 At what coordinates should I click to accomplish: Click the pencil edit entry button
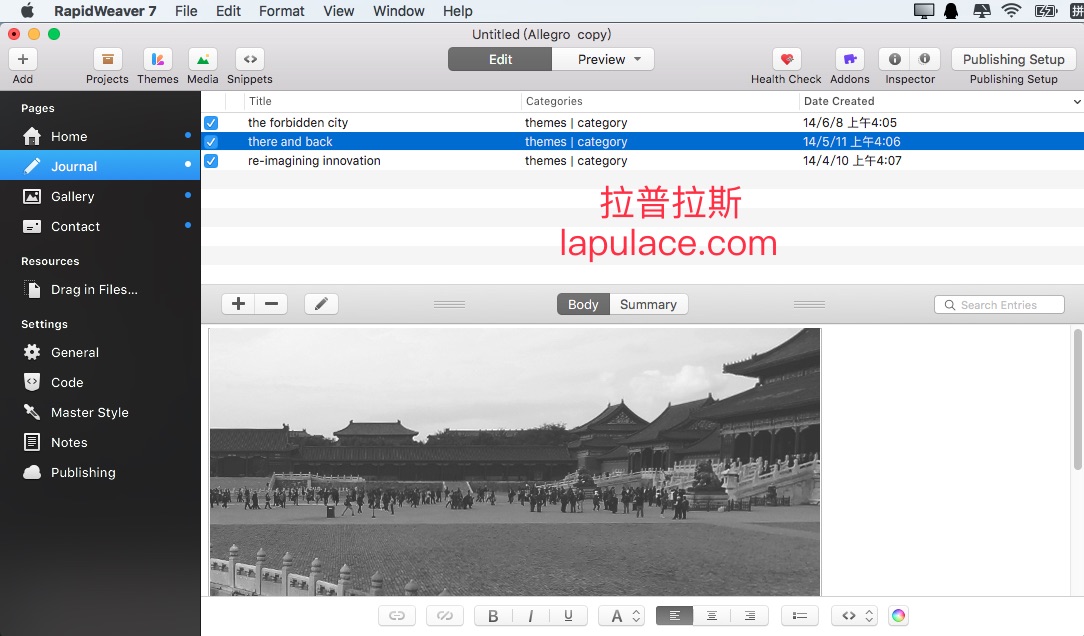321,304
